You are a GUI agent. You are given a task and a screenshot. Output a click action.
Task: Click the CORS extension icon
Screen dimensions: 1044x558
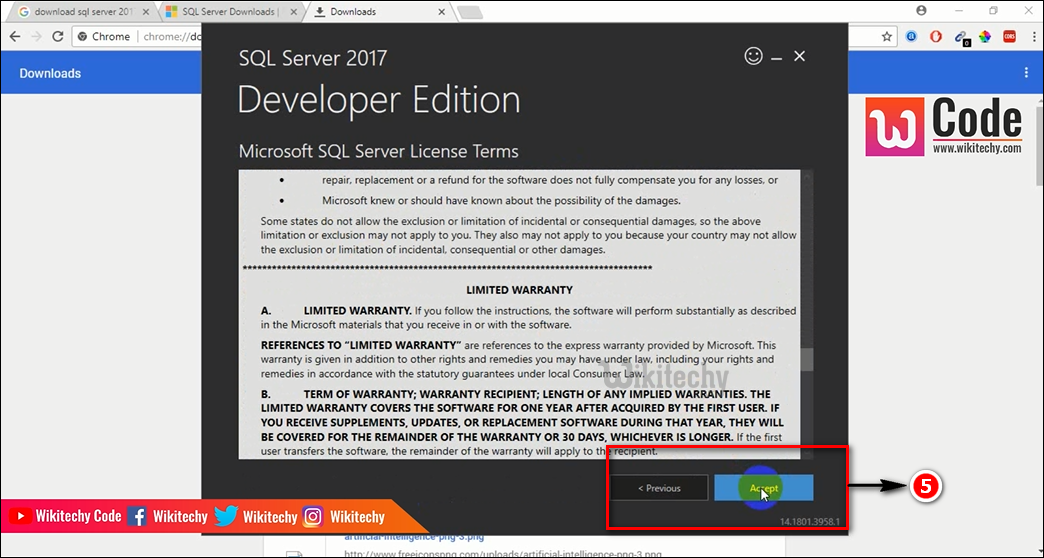click(1007, 36)
